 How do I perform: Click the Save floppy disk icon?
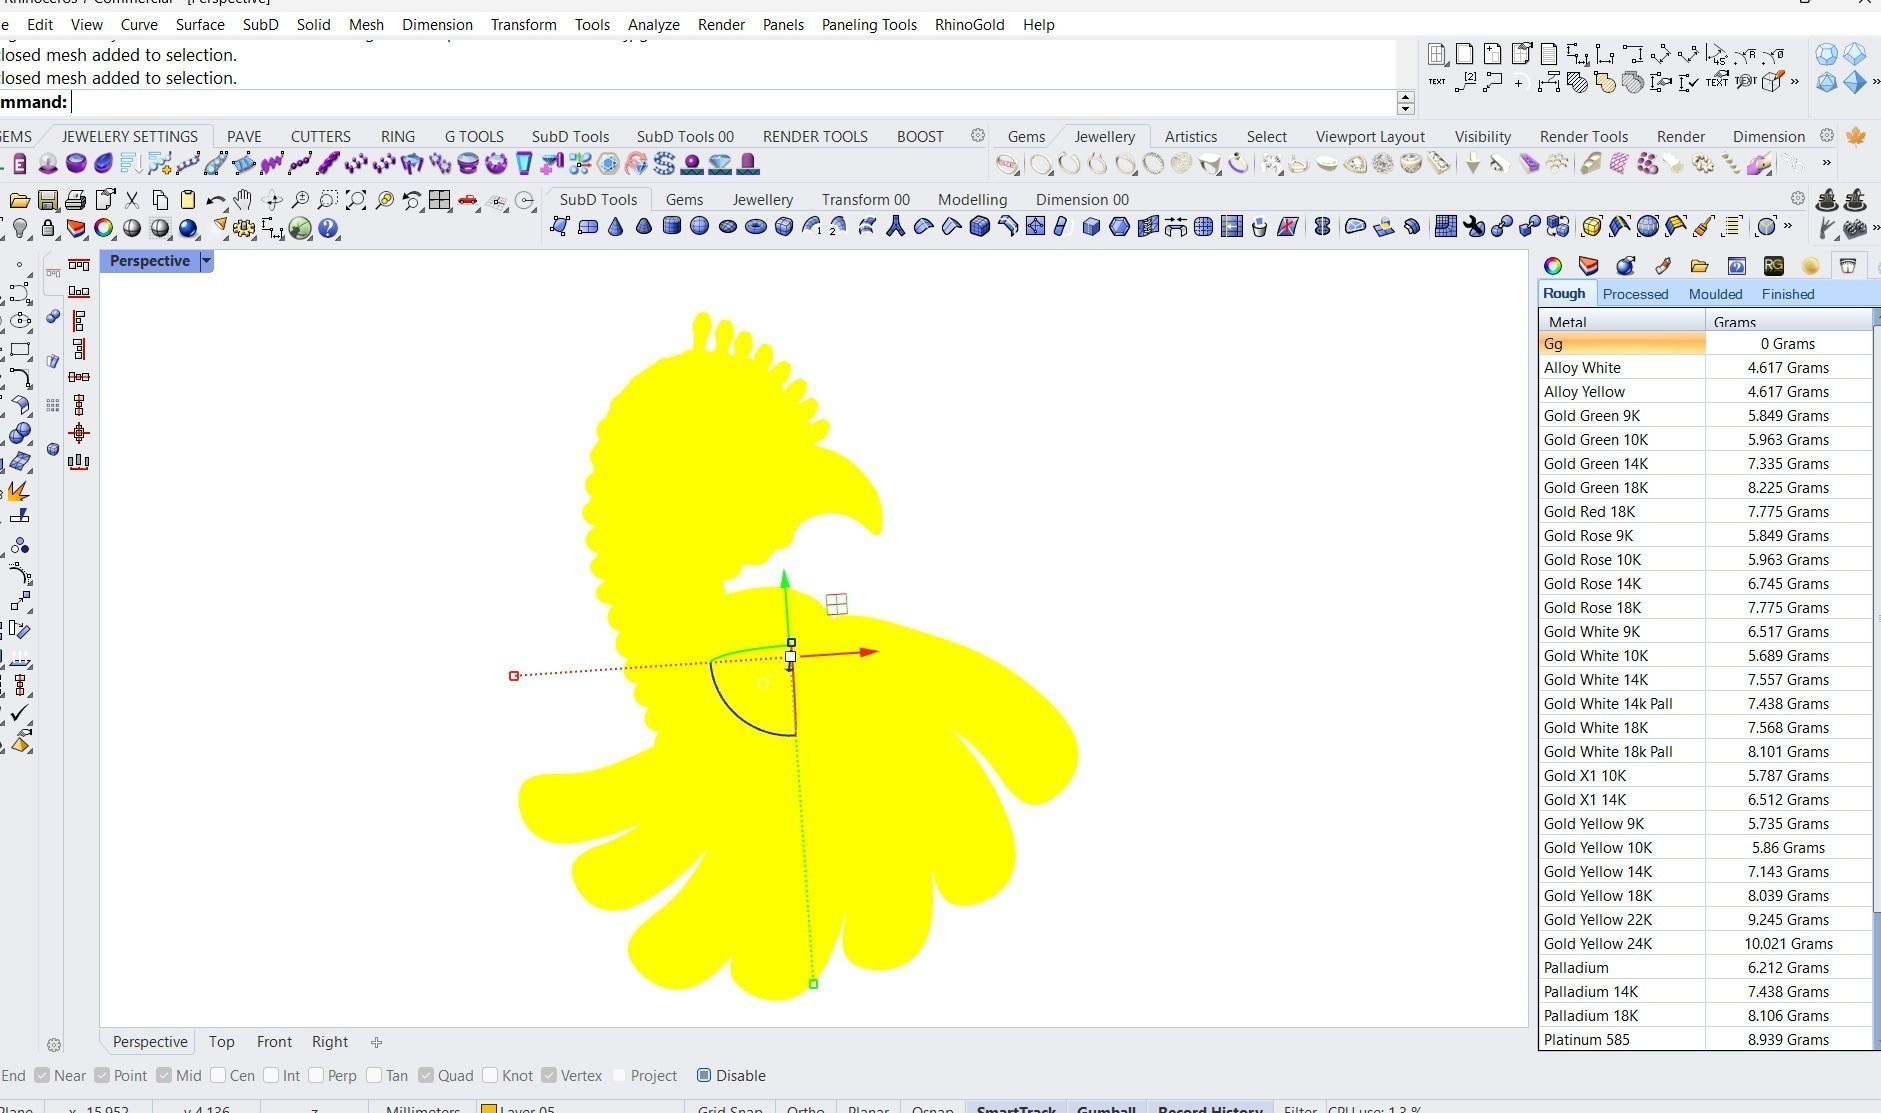[47, 201]
